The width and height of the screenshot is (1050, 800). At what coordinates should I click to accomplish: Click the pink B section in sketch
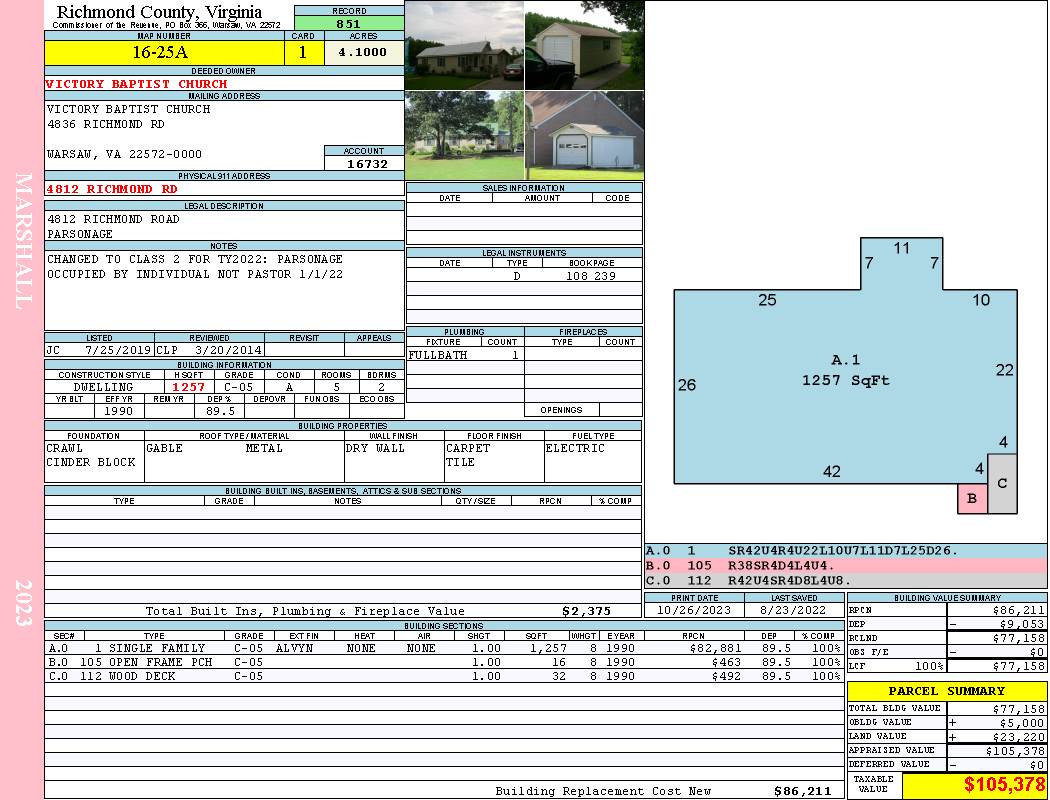point(971,499)
